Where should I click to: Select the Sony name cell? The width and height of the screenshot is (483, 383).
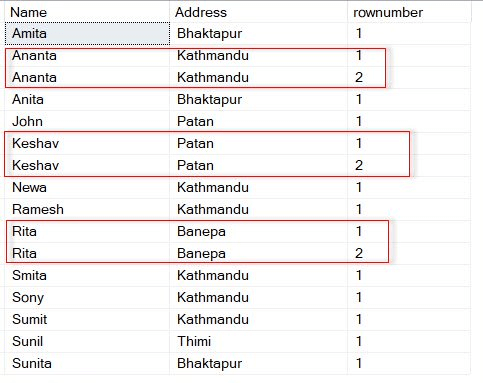pyautogui.click(x=87, y=297)
